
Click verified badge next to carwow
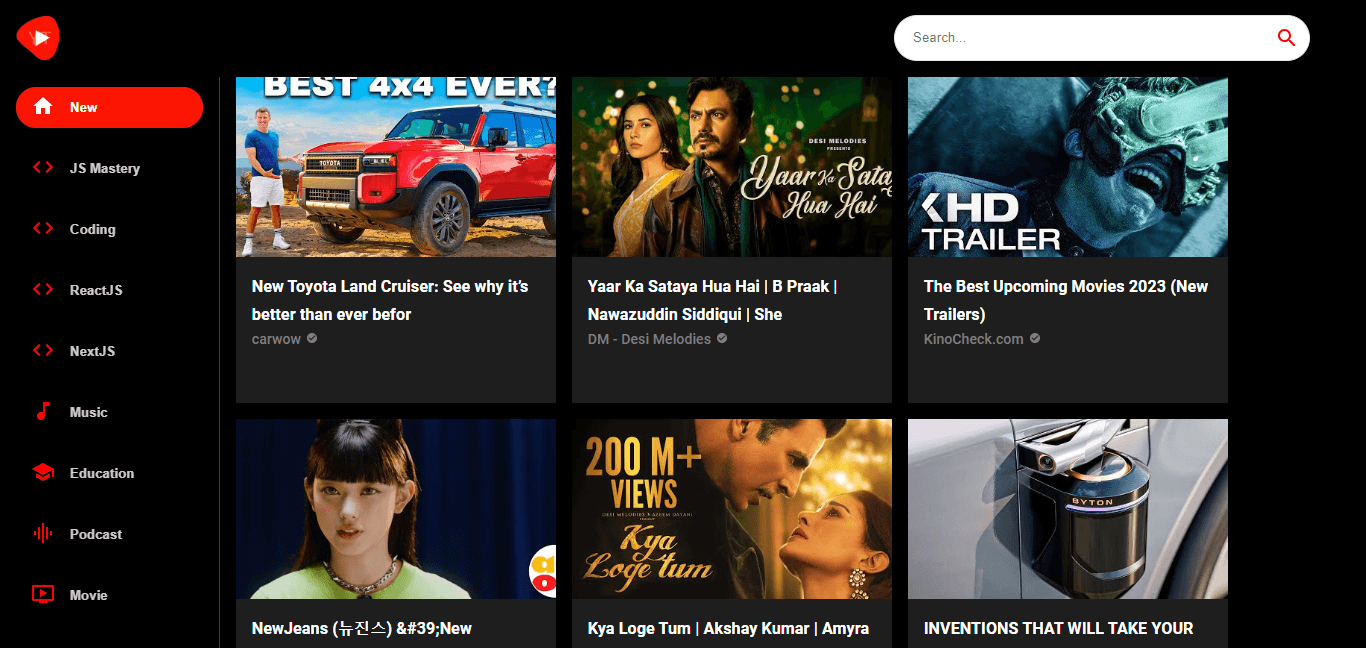(312, 339)
